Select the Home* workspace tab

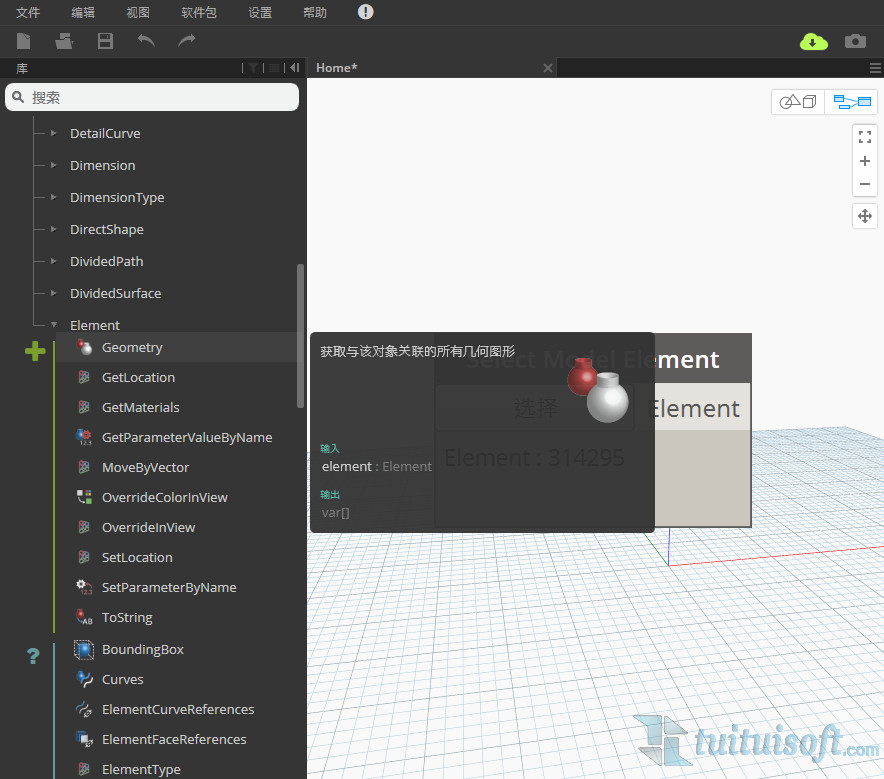[337, 68]
